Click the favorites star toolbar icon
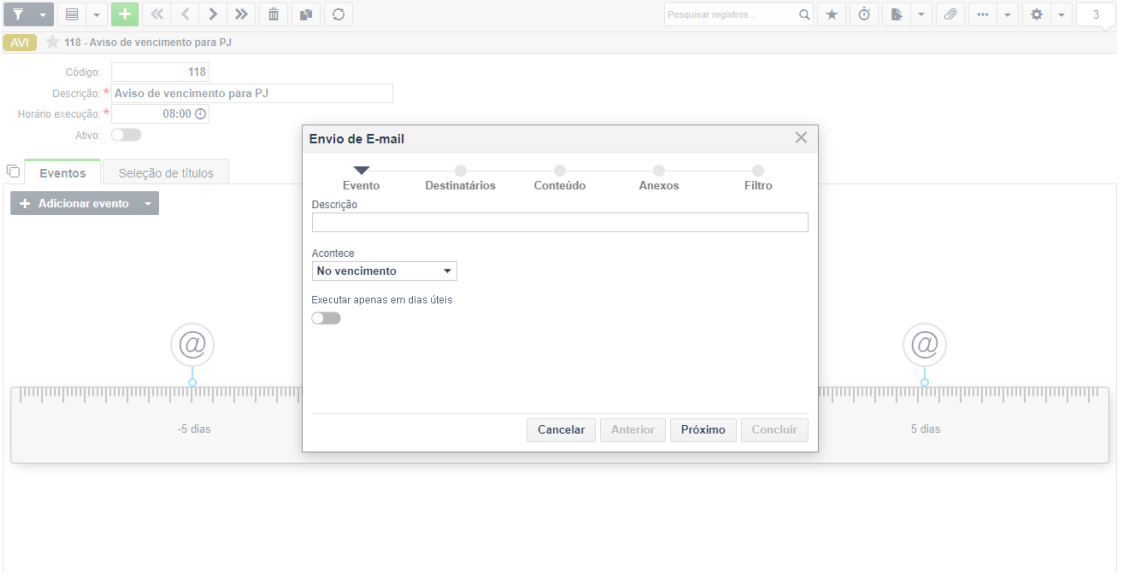This screenshot has width=1121, height=579. pyautogui.click(x=831, y=14)
